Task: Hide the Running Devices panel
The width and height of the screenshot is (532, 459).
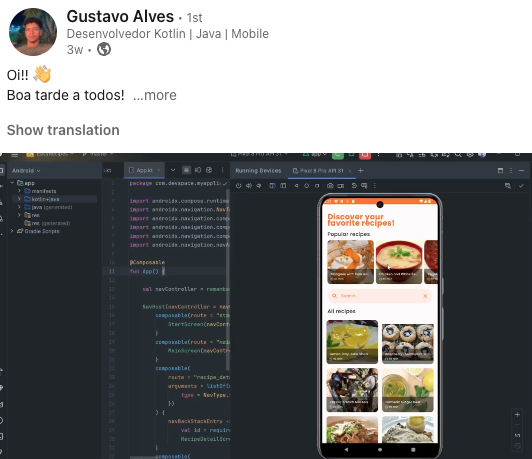Action: click(521, 171)
